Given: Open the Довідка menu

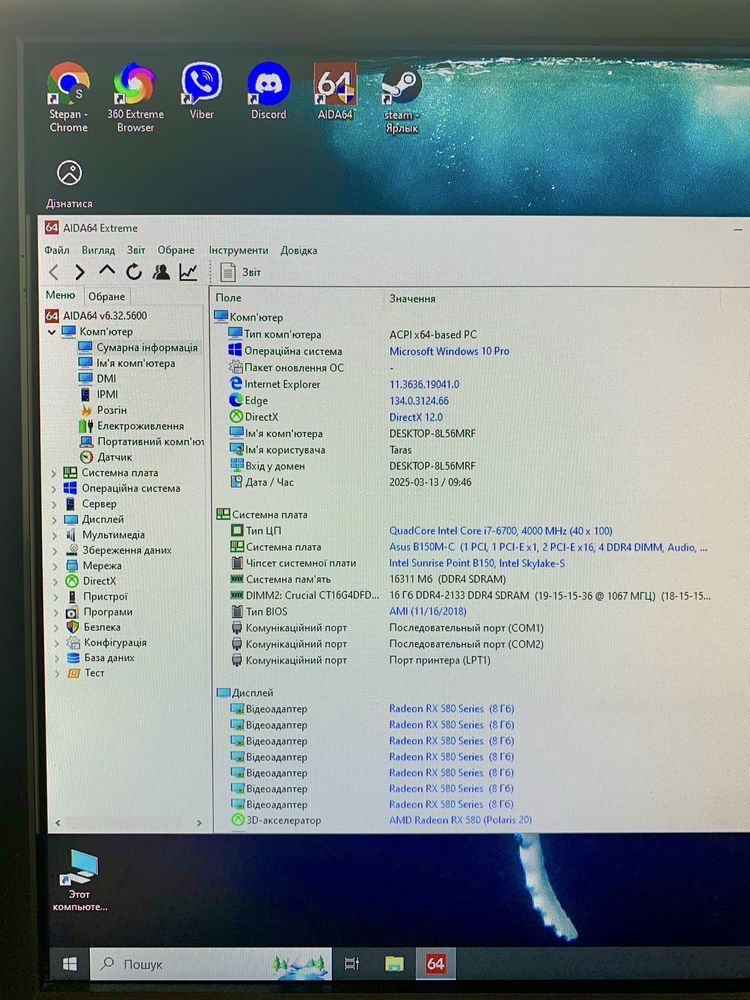Looking at the screenshot, I should click(298, 251).
